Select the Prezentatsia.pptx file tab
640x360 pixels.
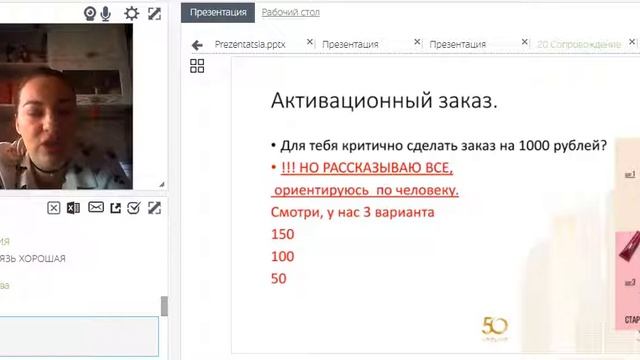(x=250, y=44)
